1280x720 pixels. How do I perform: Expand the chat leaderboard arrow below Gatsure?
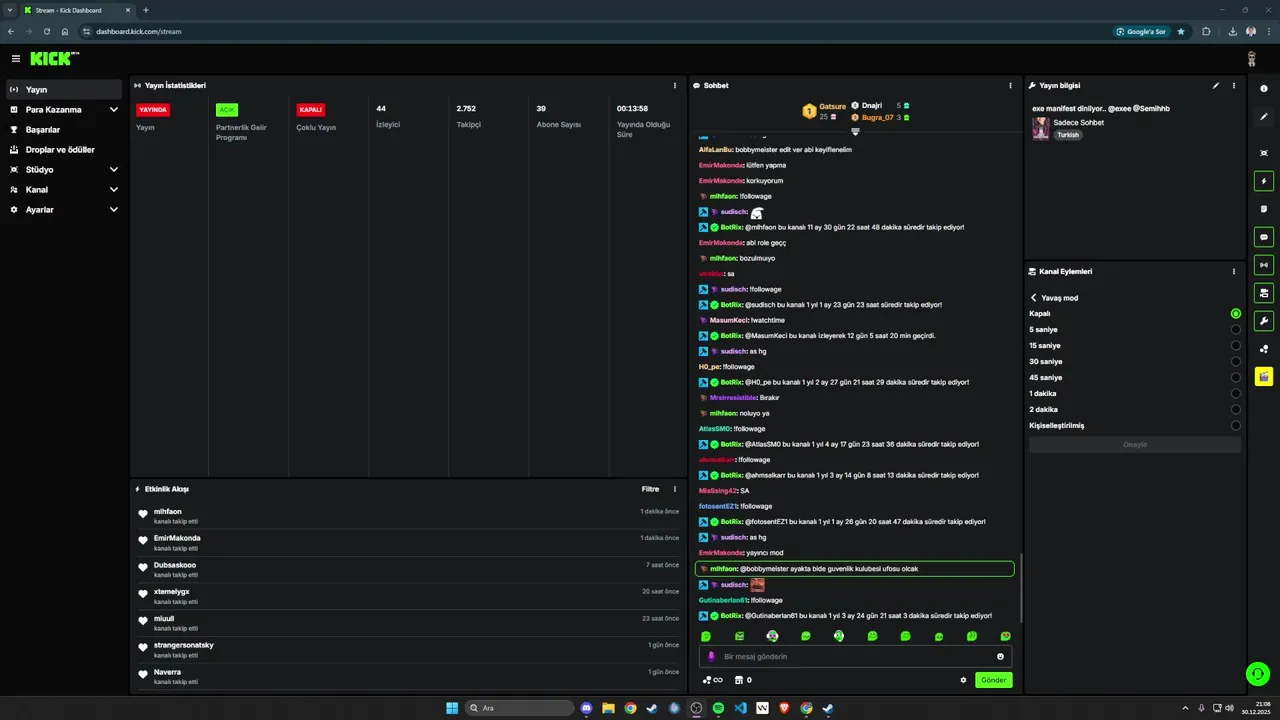click(855, 131)
